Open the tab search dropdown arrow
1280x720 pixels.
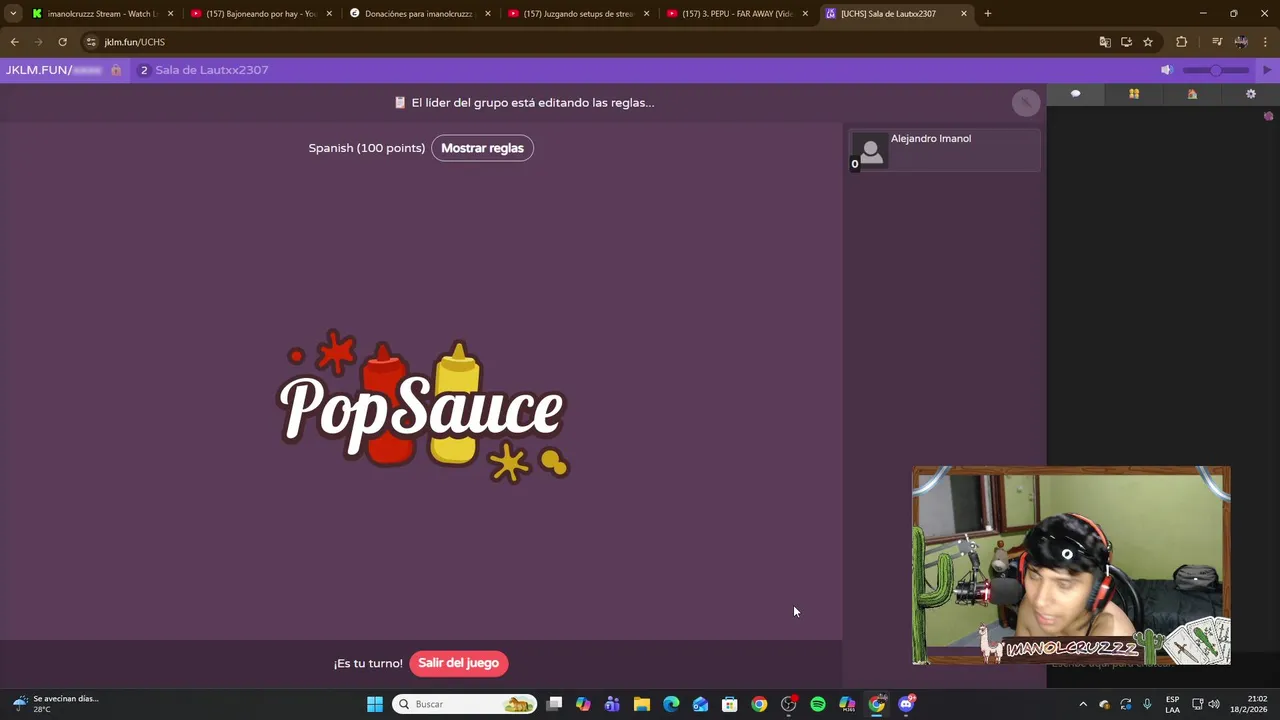tap(13, 14)
